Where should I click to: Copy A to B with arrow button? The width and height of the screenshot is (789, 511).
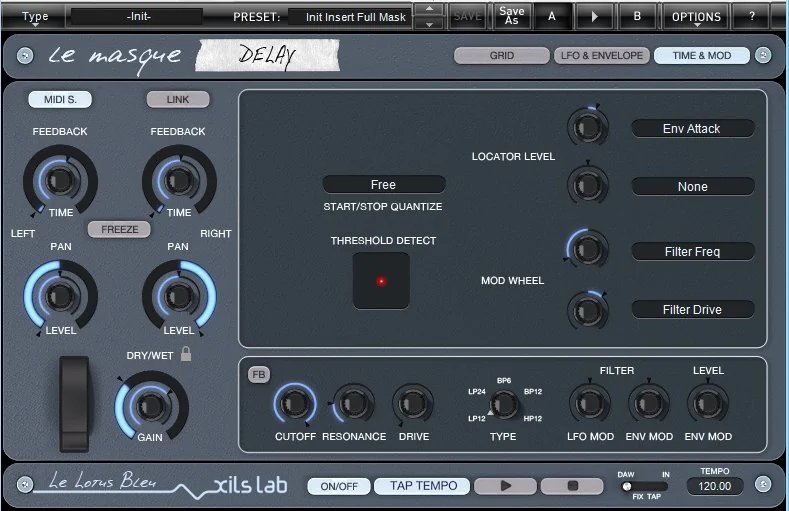[594, 17]
